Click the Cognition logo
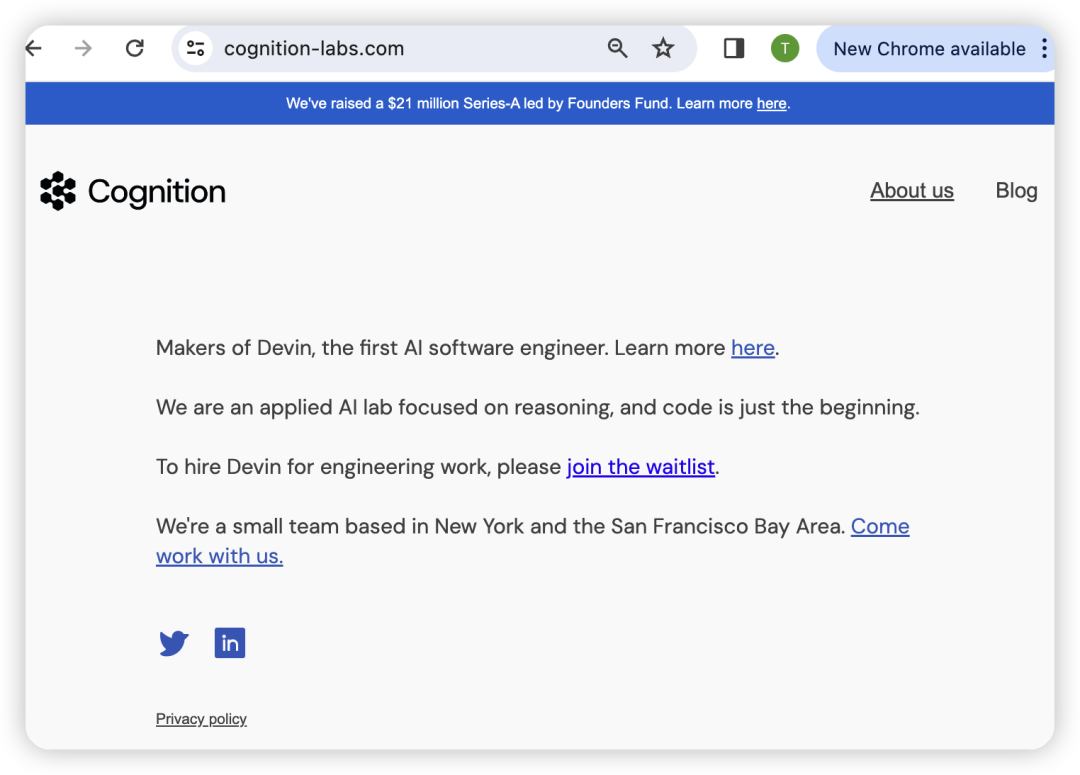The image size is (1080, 775). tap(133, 191)
